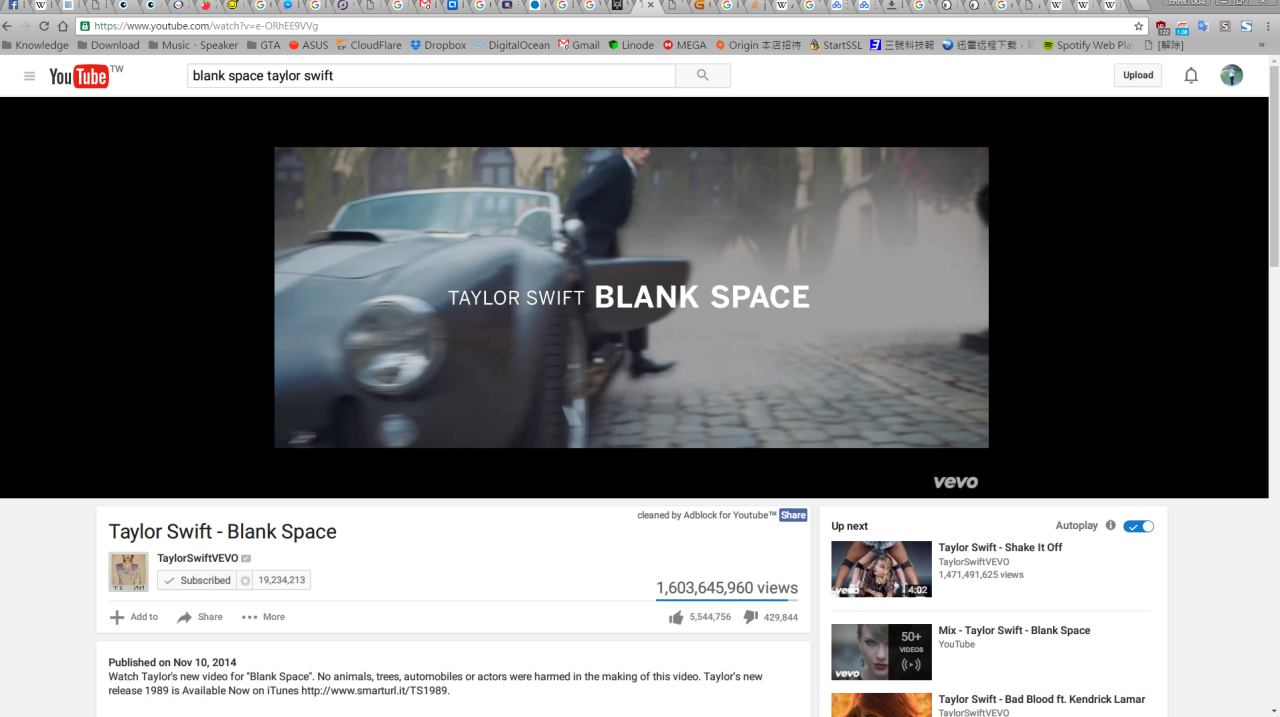Open the ASUS bookmark
The width and height of the screenshot is (1280, 717).
(x=308, y=45)
